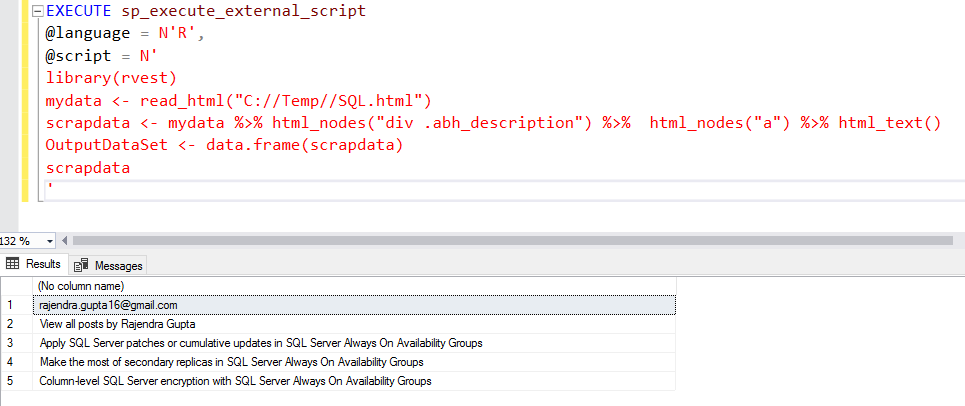Image resolution: width=965 pixels, height=406 pixels.
Task: Select row header number 1
Action: (16, 305)
